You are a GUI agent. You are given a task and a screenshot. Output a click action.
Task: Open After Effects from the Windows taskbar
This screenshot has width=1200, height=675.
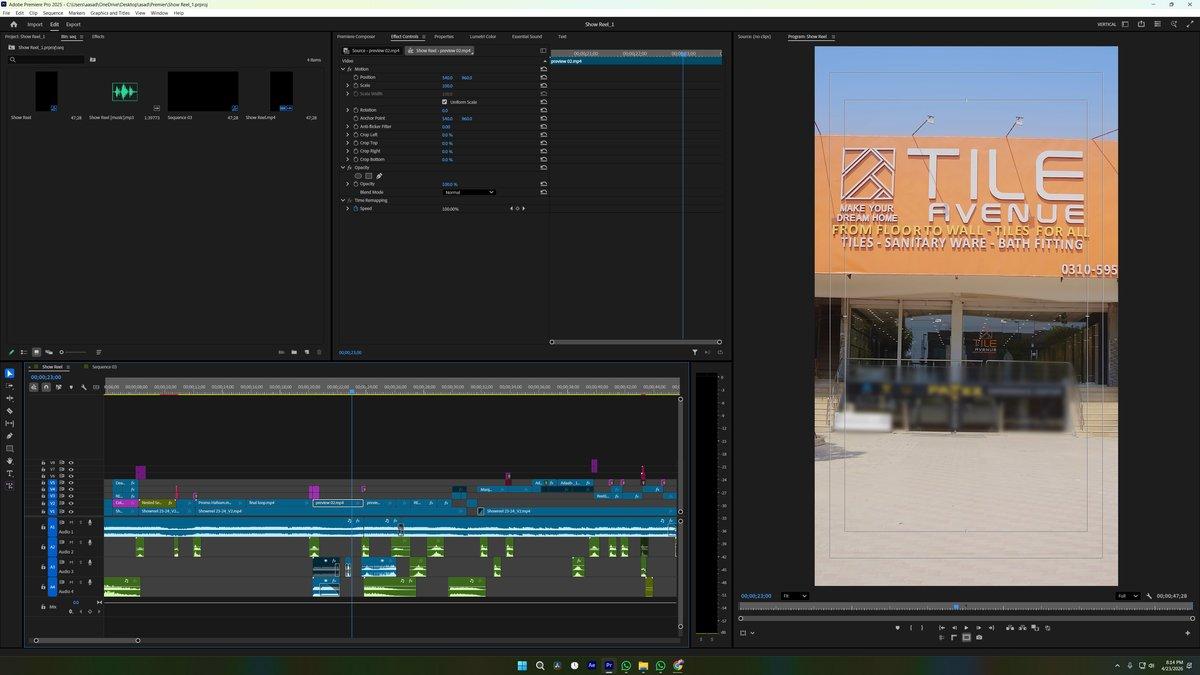[x=592, y=665]
